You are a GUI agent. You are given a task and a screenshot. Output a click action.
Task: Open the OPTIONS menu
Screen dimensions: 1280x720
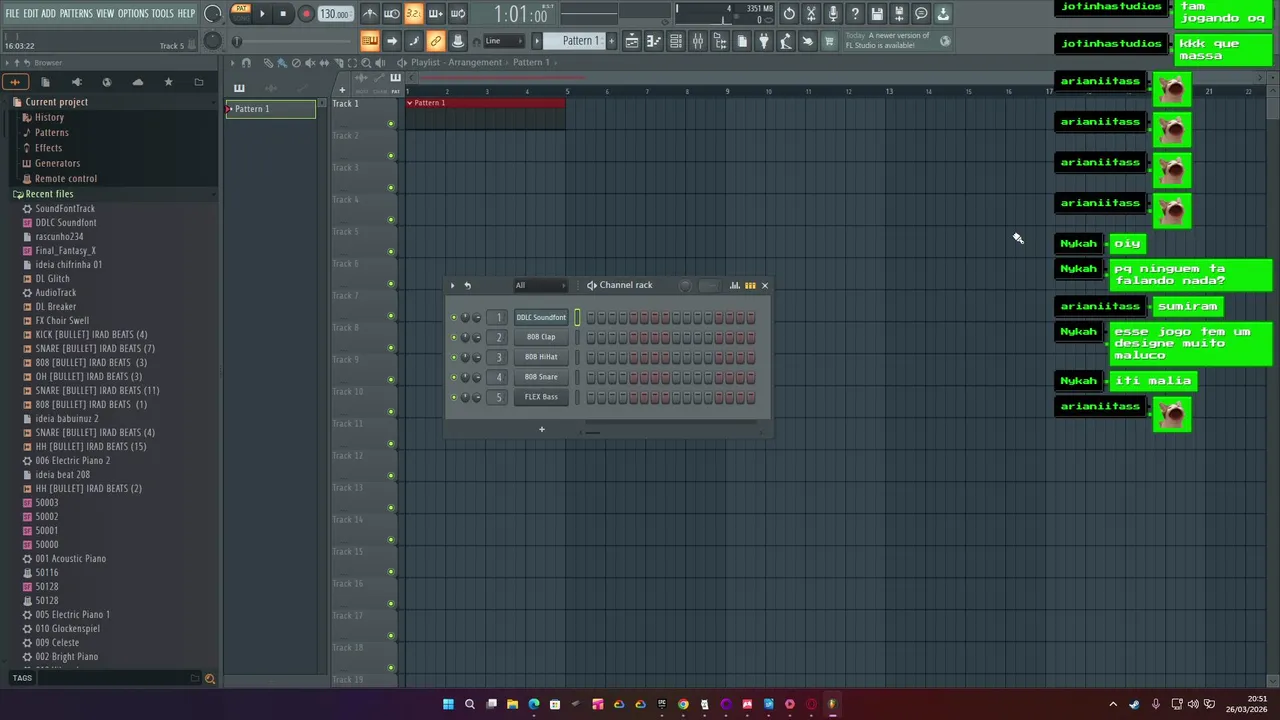[133, 13]
